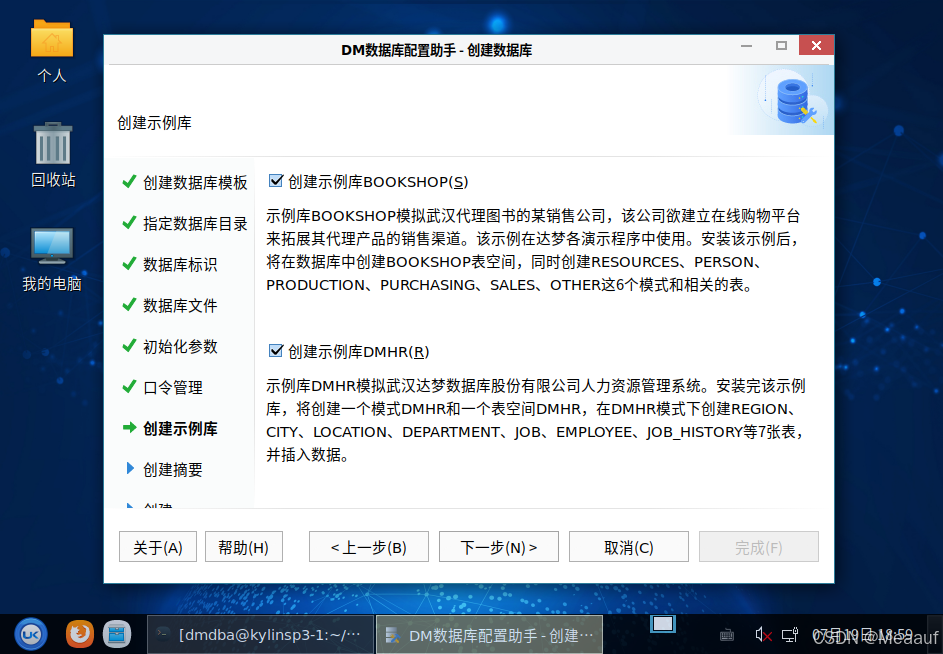This screenshot has height=654, width=943.
Task: Click the blue triangle beside 创建摘要
Action: [130, 467]
